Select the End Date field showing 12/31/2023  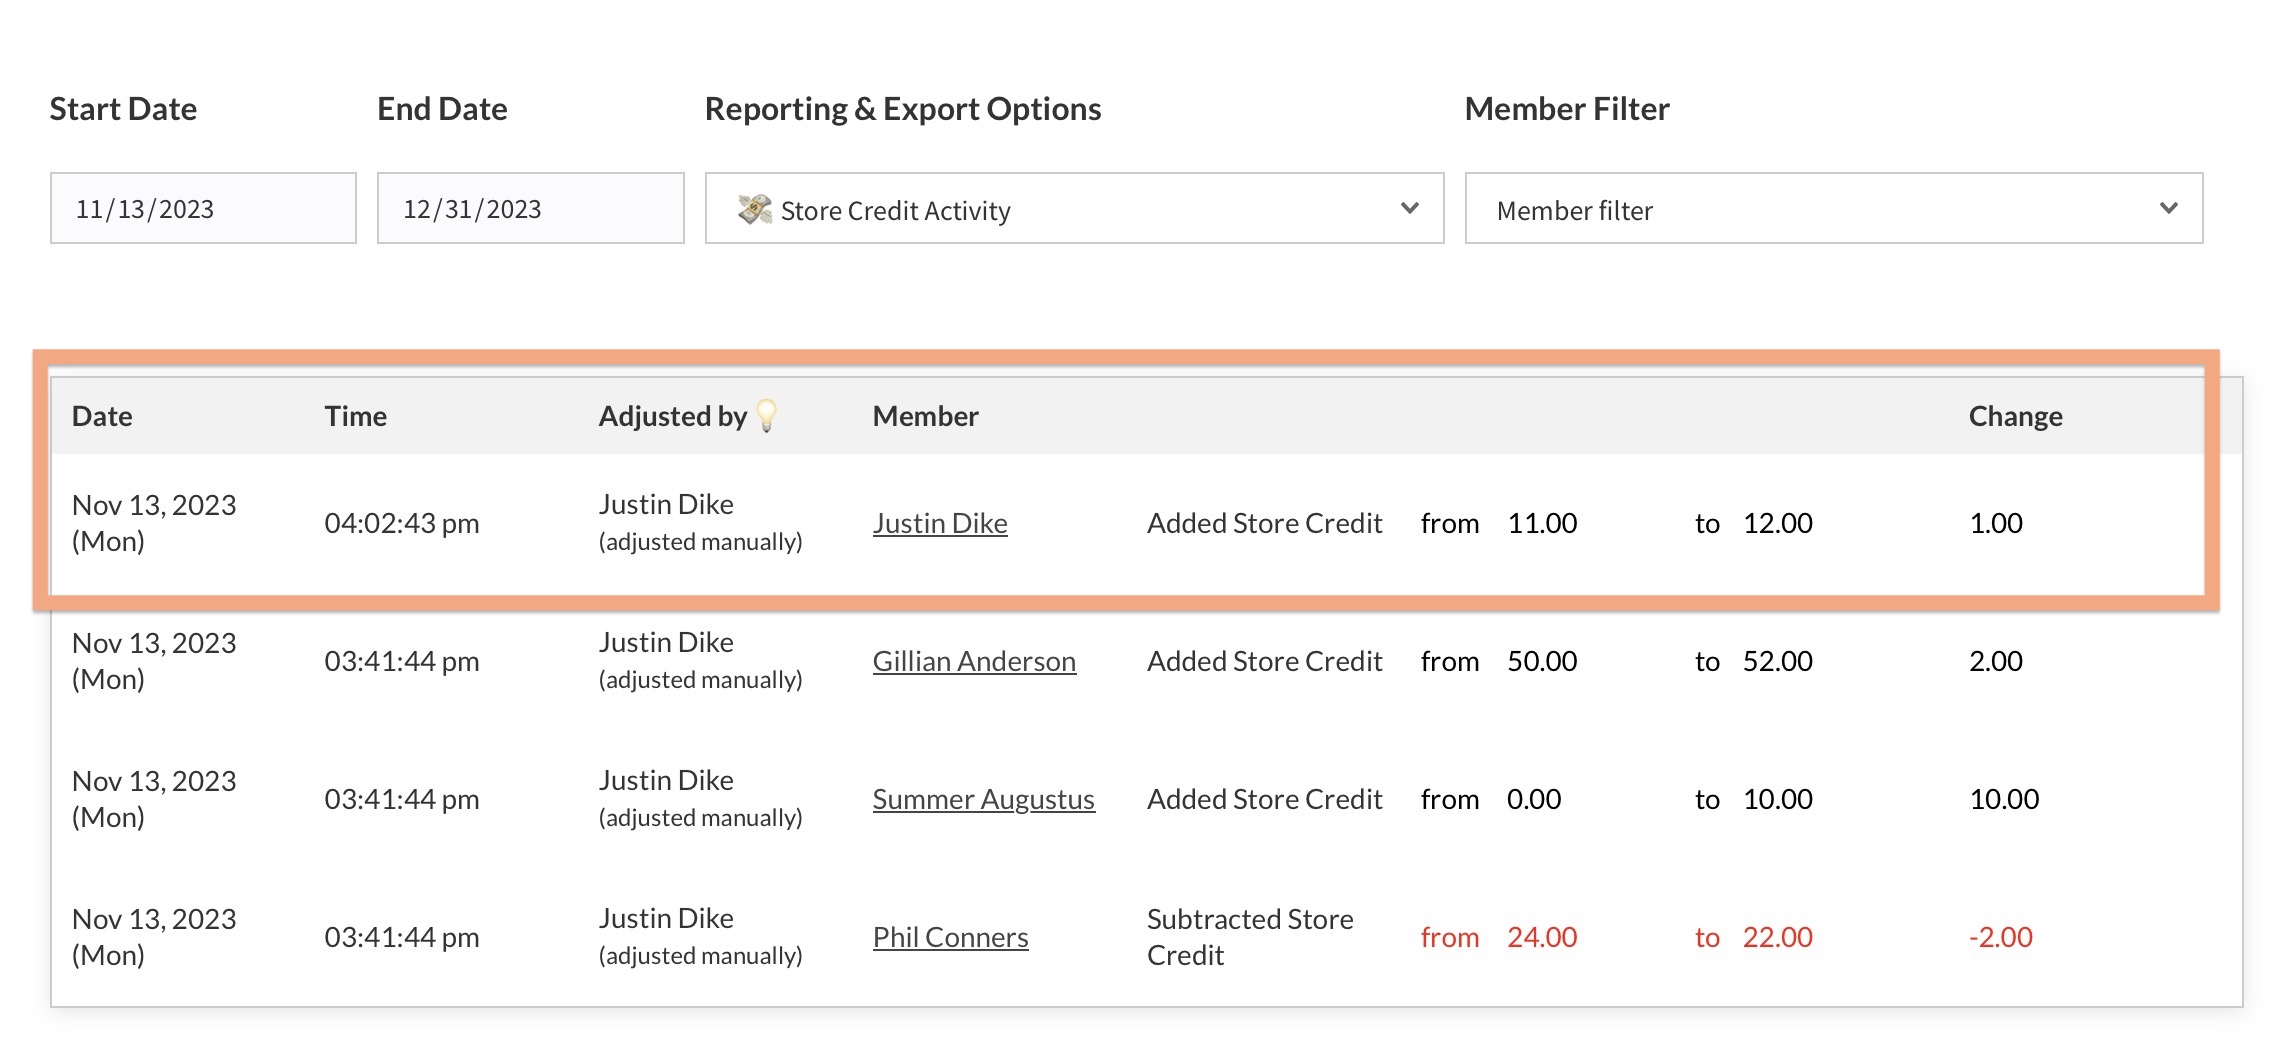coord(530,209)
